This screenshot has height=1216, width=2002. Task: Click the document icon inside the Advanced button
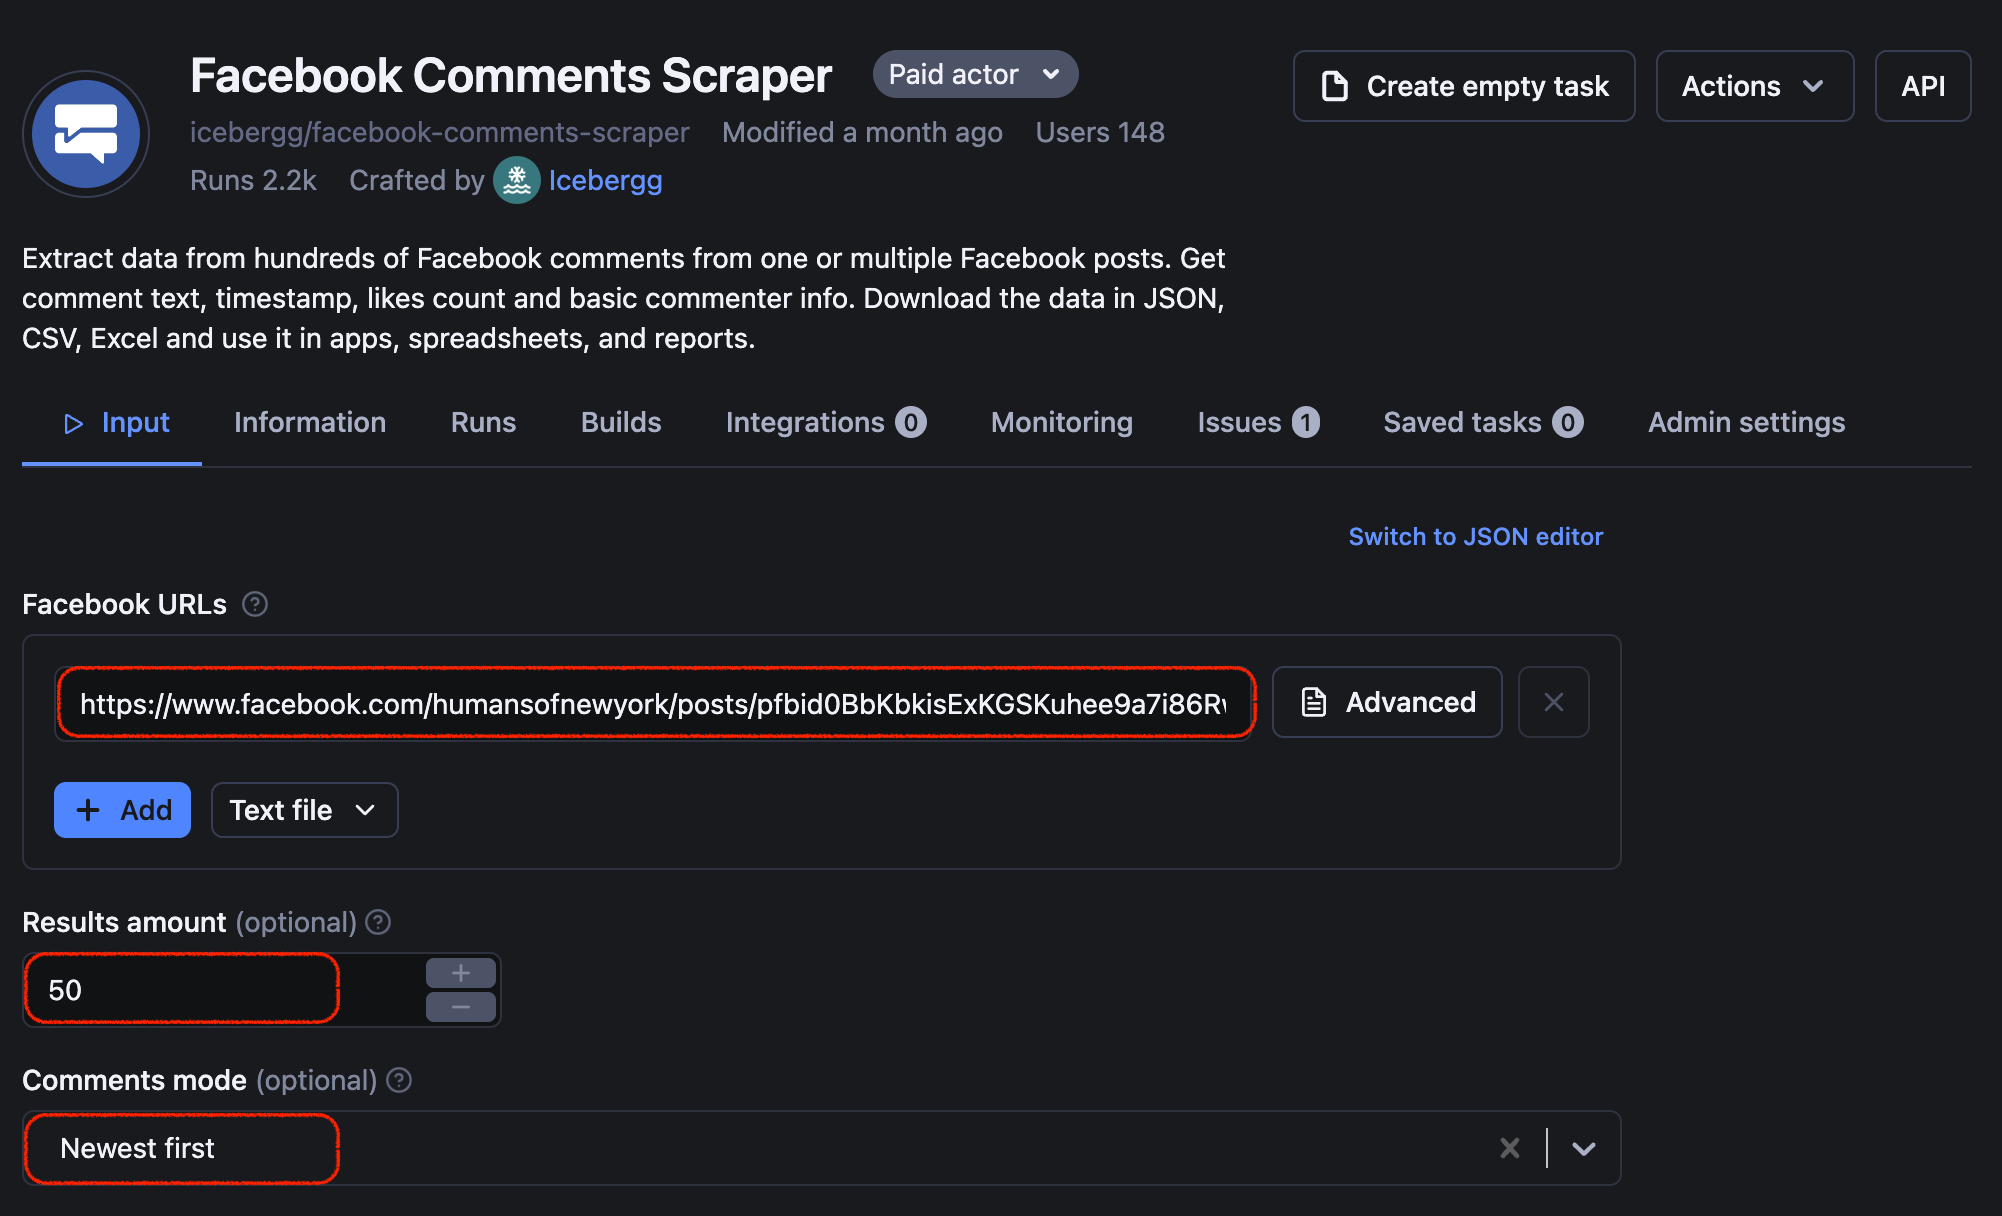1313,701
